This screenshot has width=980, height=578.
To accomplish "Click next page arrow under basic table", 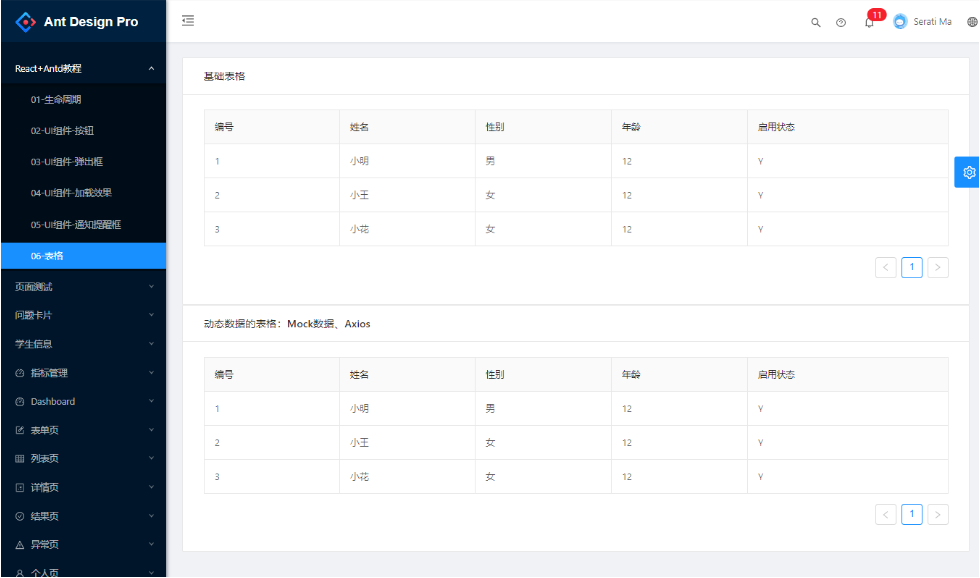I will coord(937,267).
